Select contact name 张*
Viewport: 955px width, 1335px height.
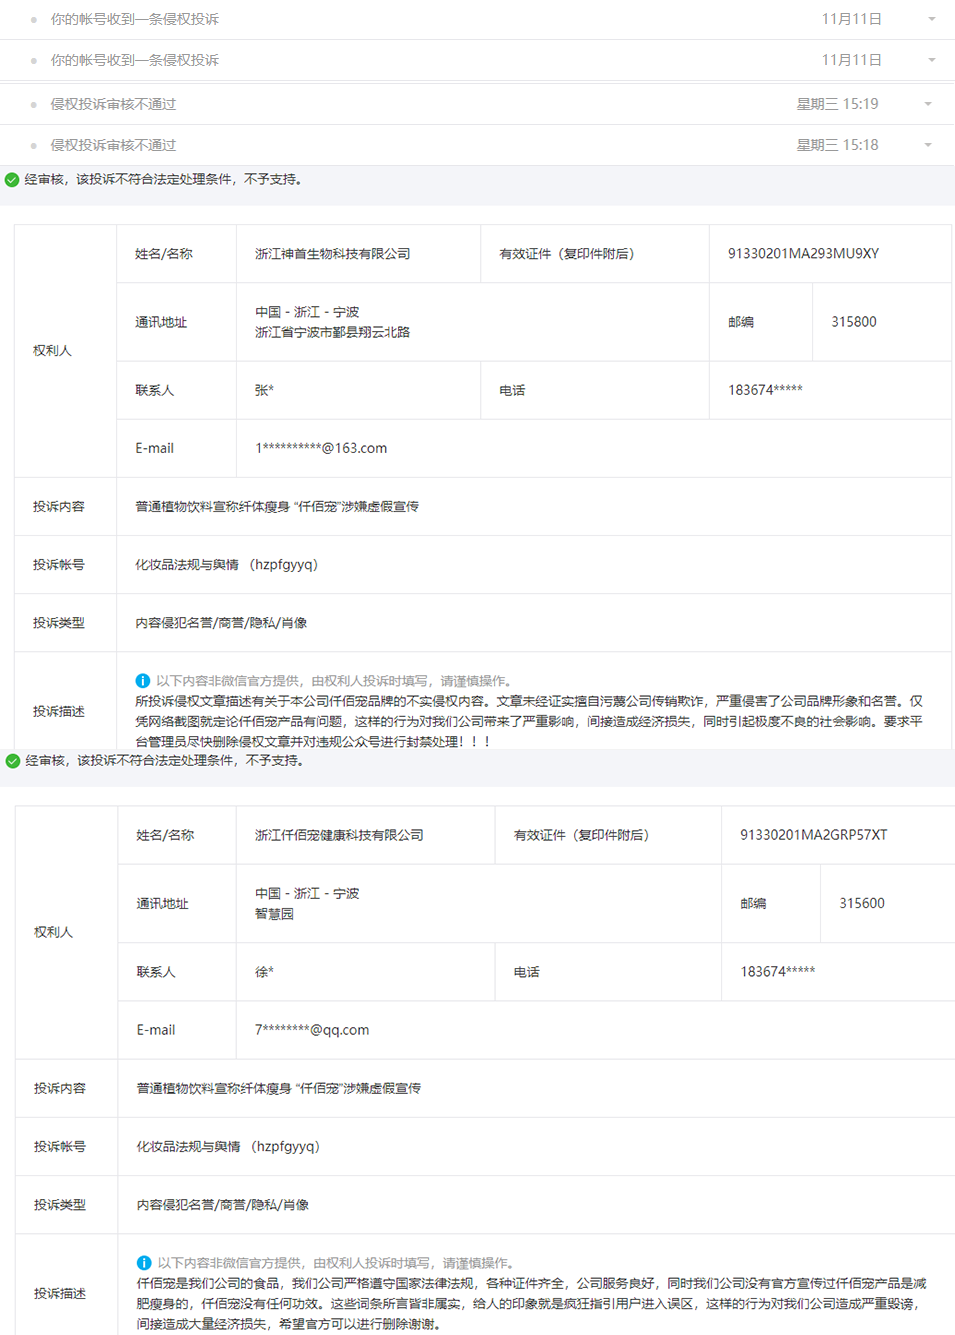(264, 390)
